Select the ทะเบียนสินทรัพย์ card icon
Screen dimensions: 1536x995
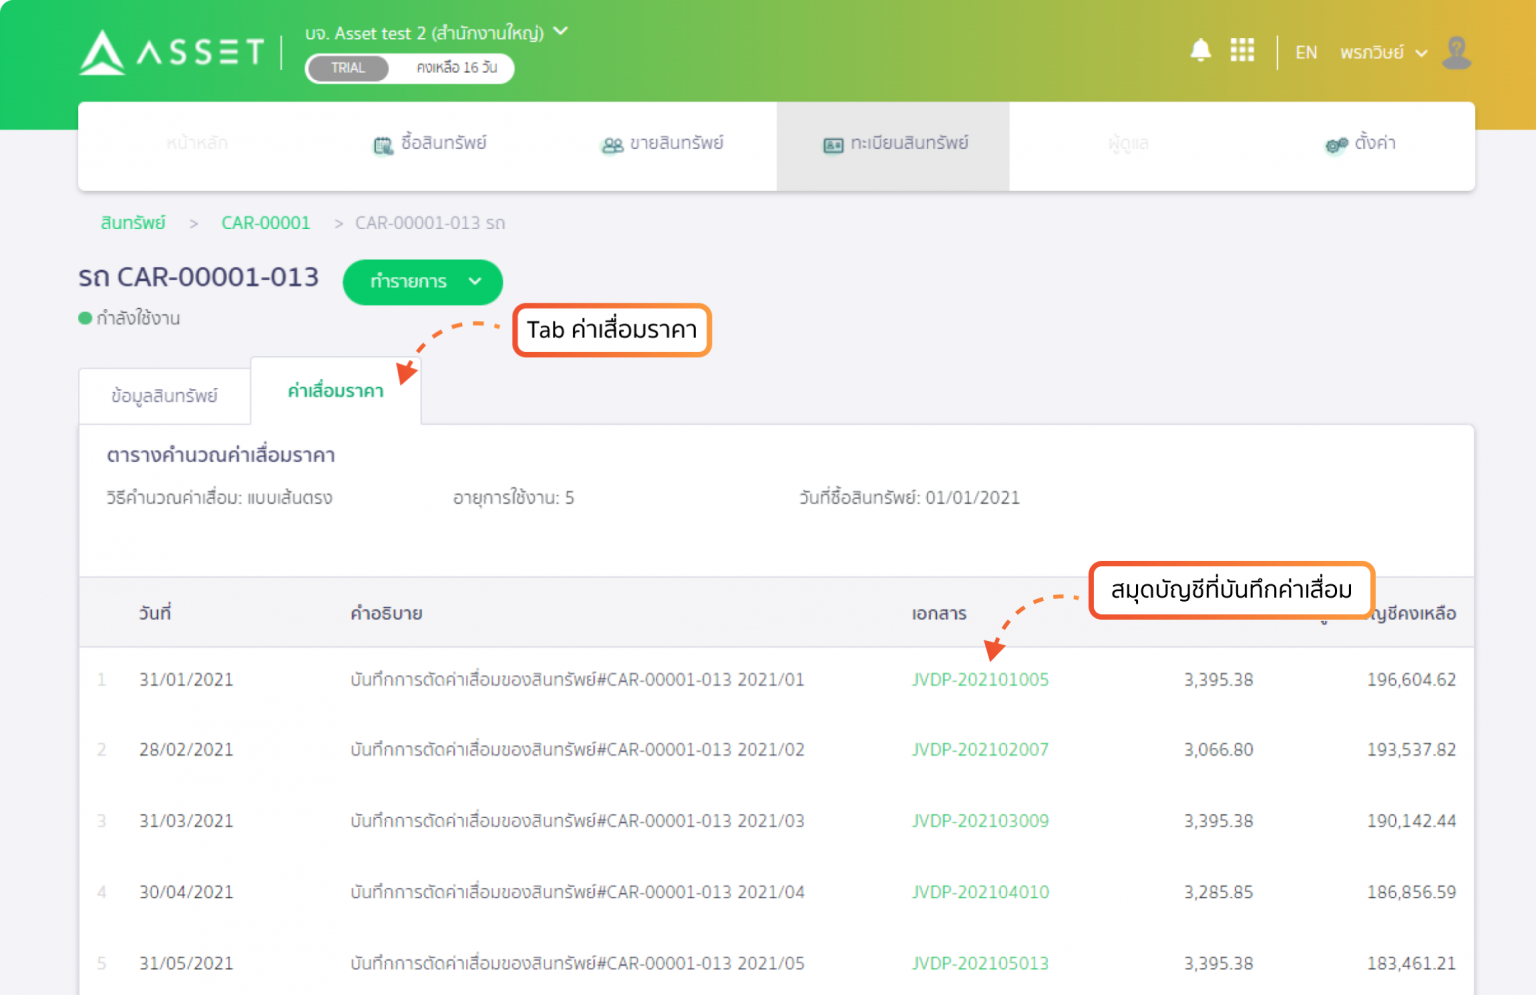(833, 144)
